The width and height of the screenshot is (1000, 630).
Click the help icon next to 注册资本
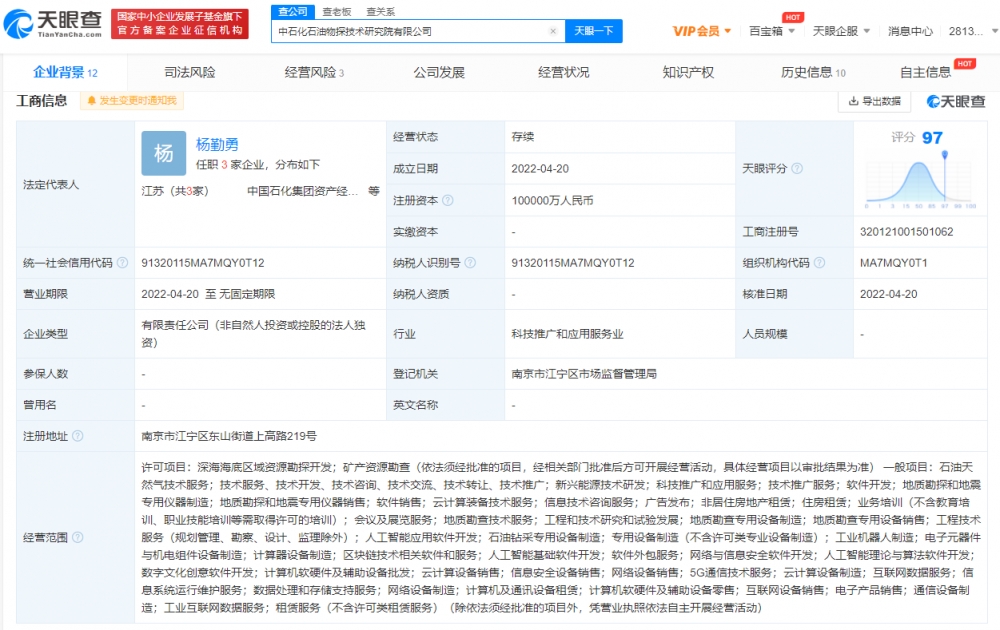coord(448,200)
